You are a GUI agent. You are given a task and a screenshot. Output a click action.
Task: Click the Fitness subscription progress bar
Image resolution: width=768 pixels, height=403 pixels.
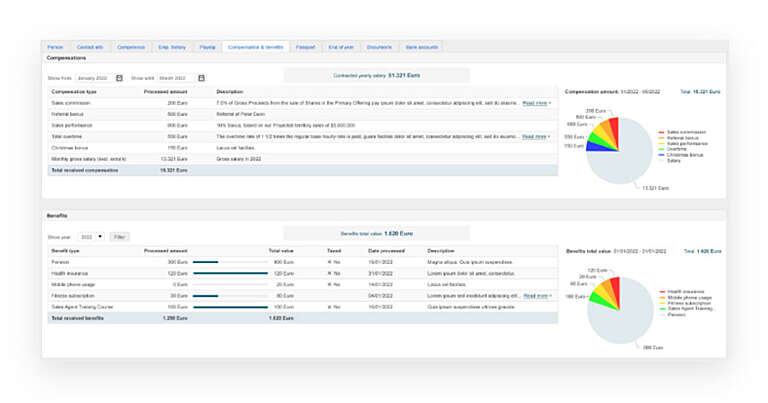pos(230,296)
